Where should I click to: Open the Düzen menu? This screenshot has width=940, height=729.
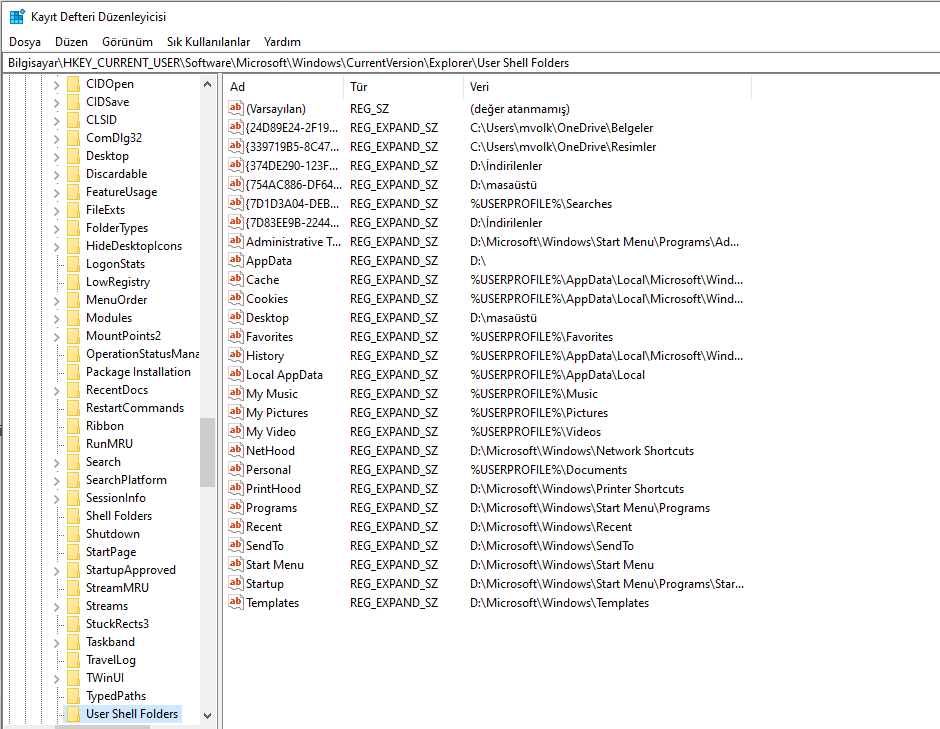coord(71,41)
